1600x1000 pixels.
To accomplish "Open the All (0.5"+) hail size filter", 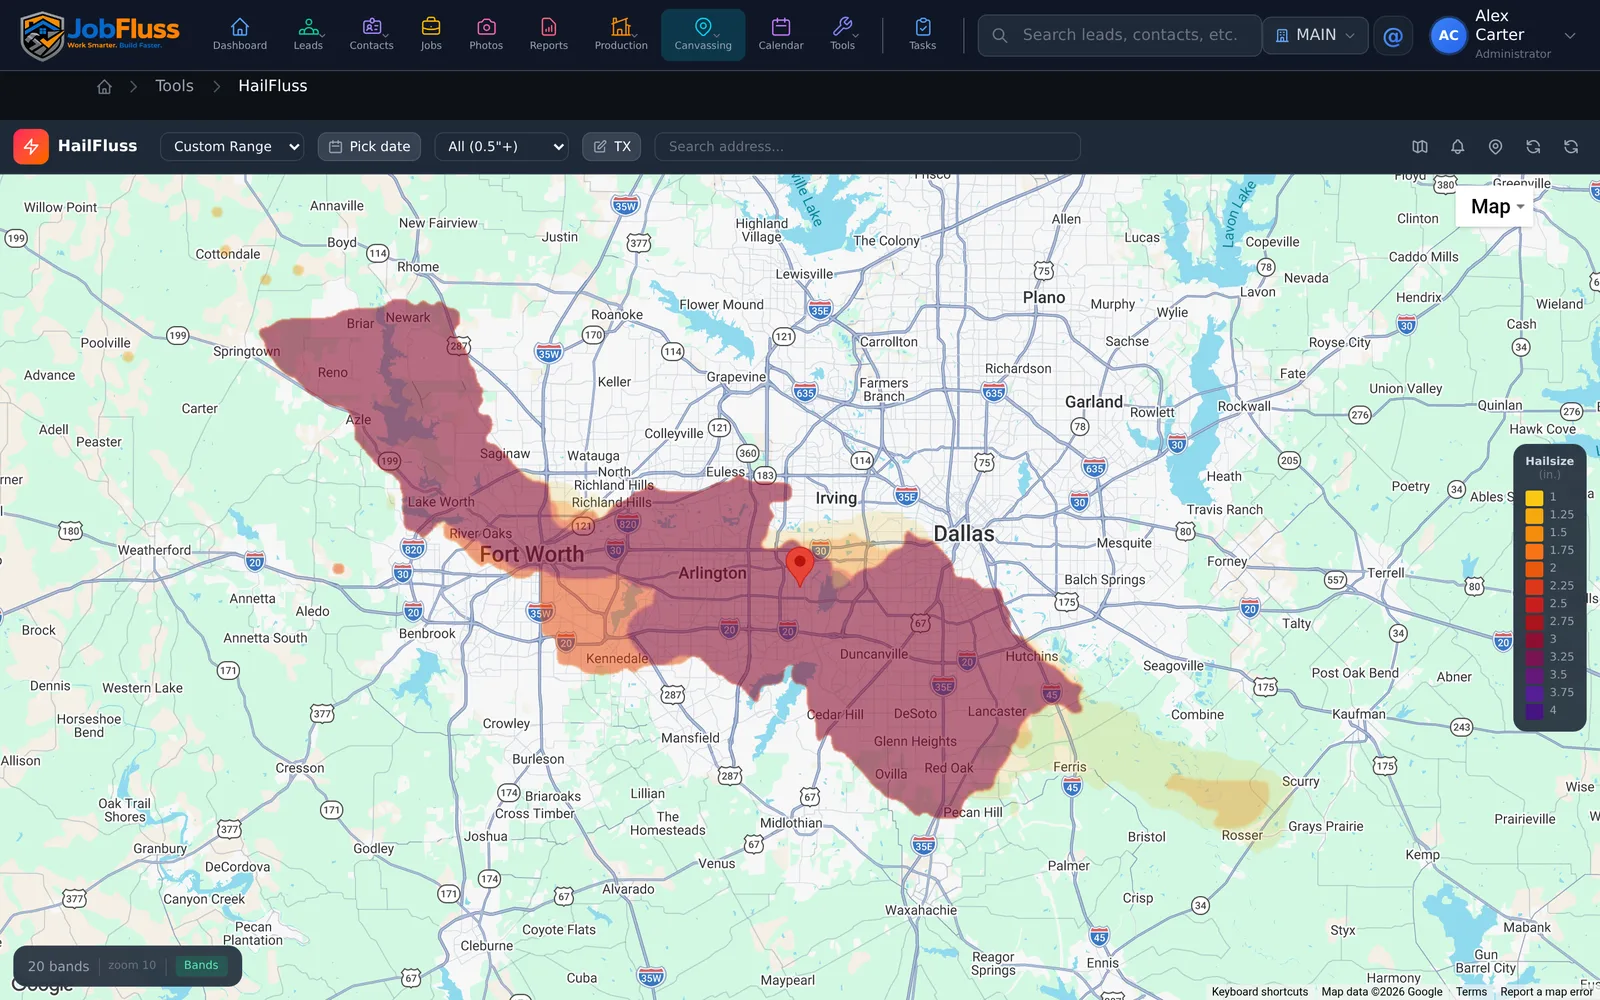I will [x=501, y=146].
